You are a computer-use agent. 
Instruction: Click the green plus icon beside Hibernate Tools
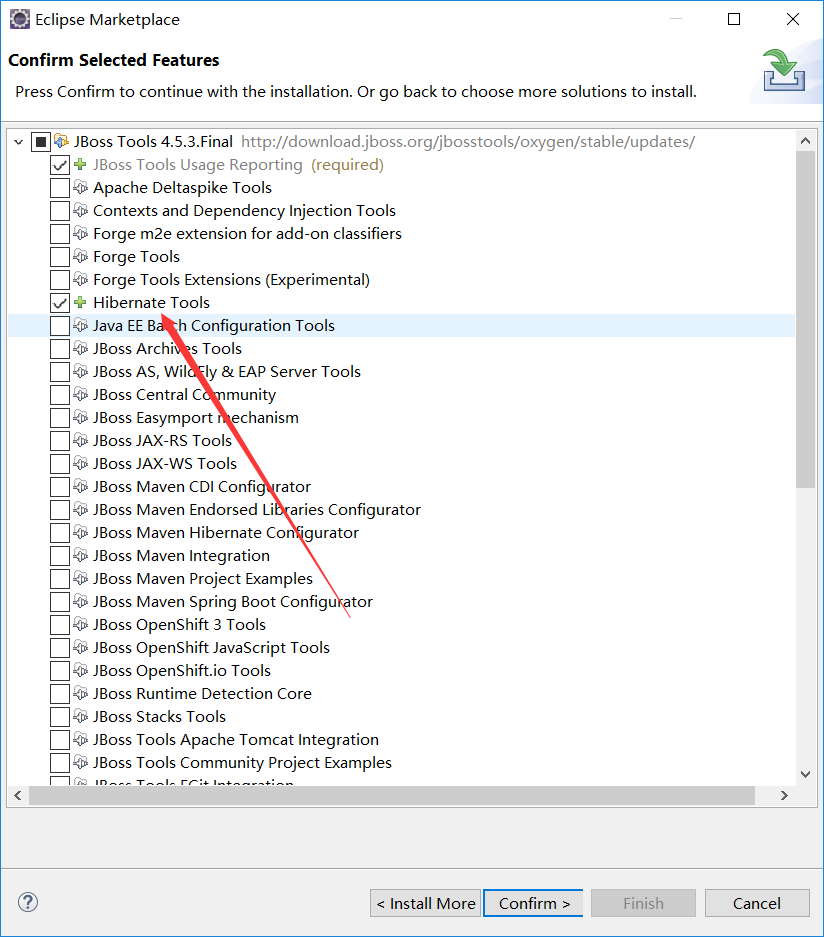80,302
